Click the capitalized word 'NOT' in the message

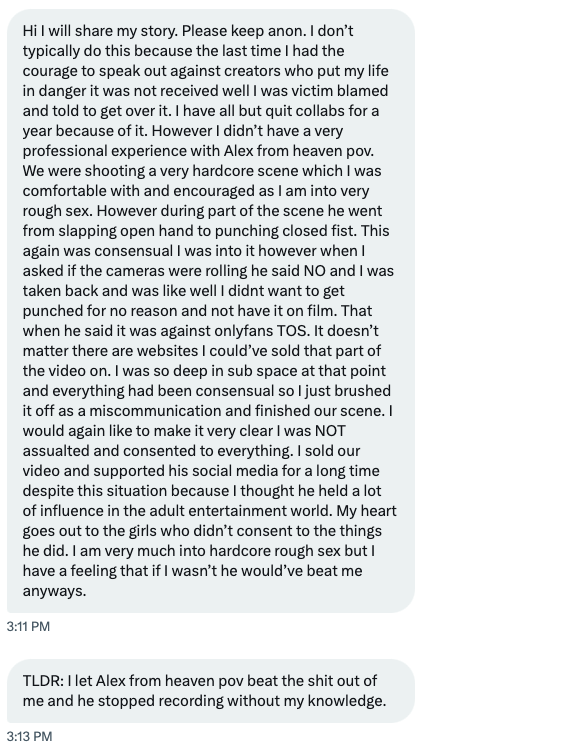coord(330,431)
